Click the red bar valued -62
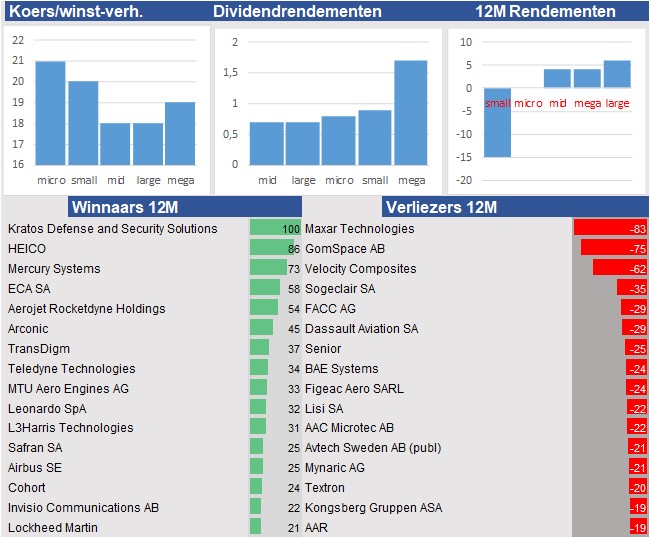 click(x=619, y=267)
